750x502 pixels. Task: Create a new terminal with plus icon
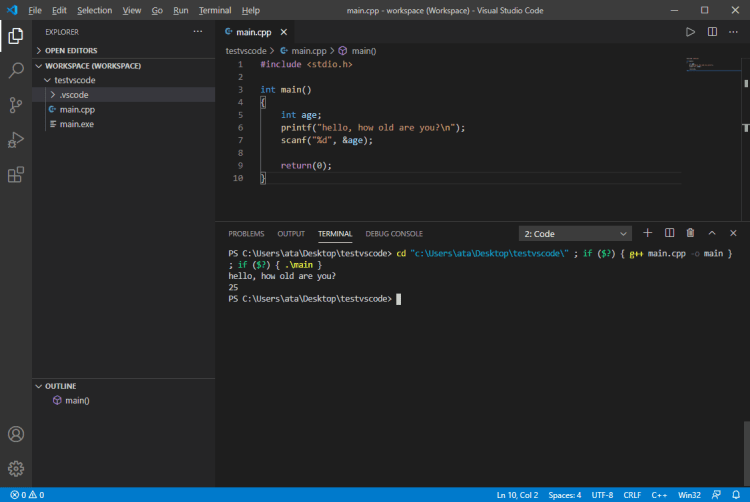click(x=647, y=233)
